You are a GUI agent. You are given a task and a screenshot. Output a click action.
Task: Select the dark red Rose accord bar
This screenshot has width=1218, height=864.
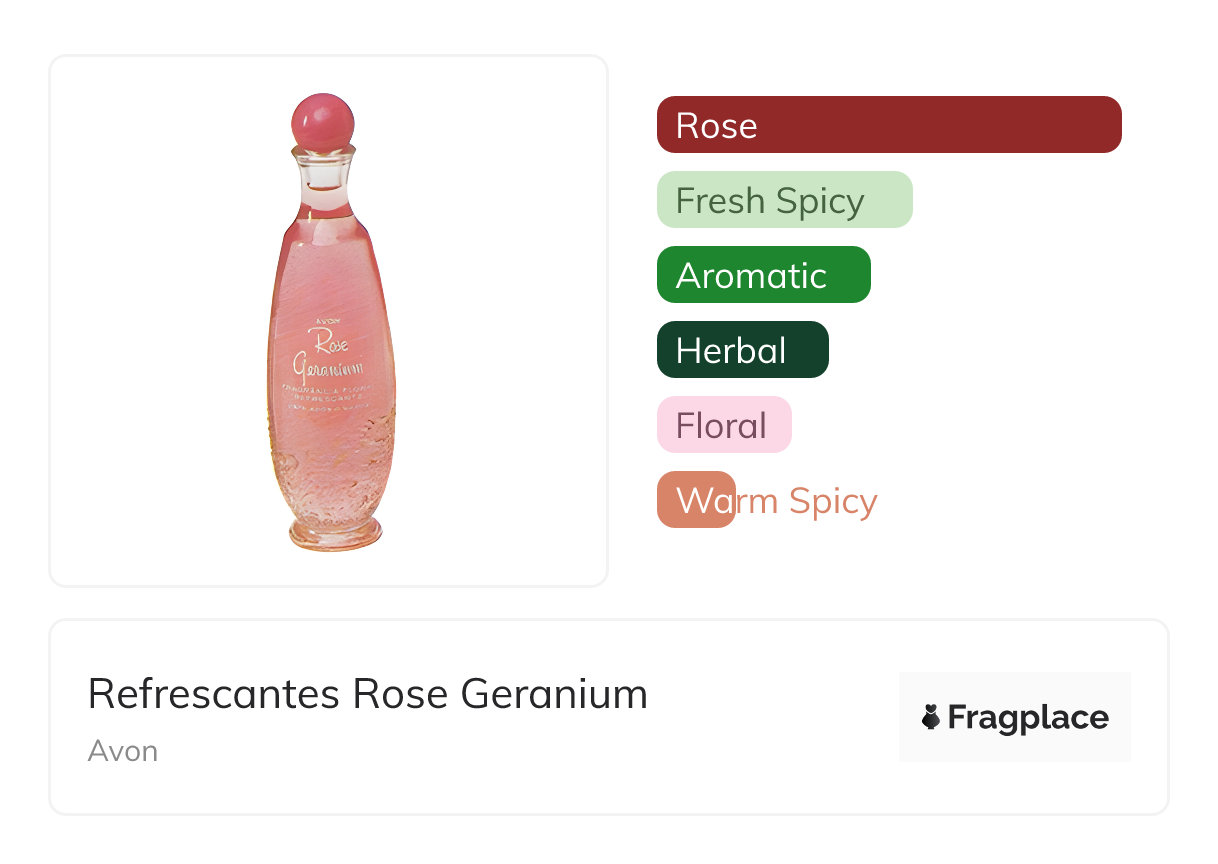[889, 125]
